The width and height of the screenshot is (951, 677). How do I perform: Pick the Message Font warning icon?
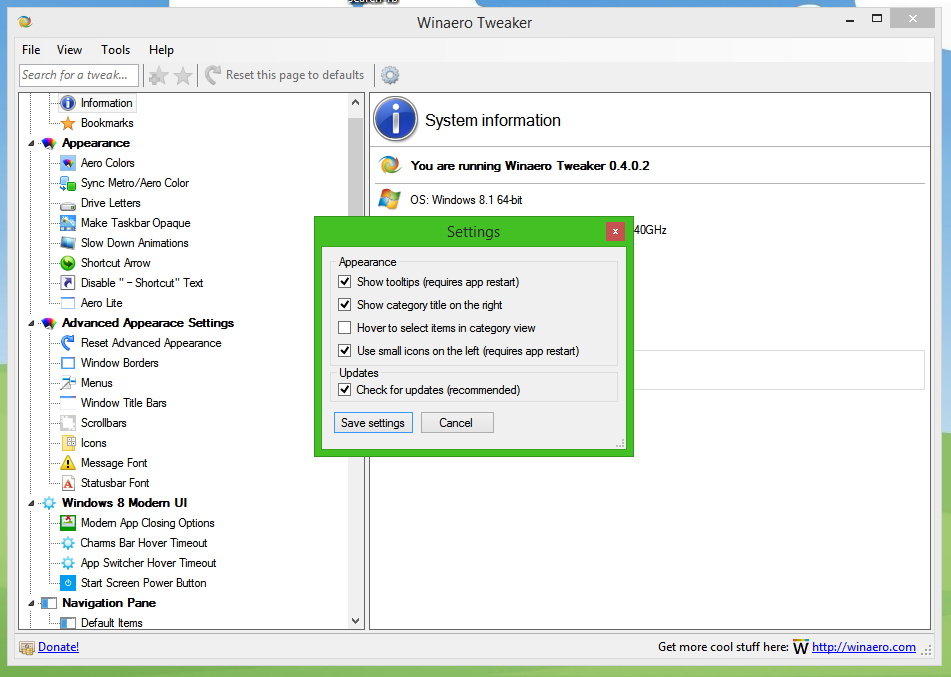68,463
